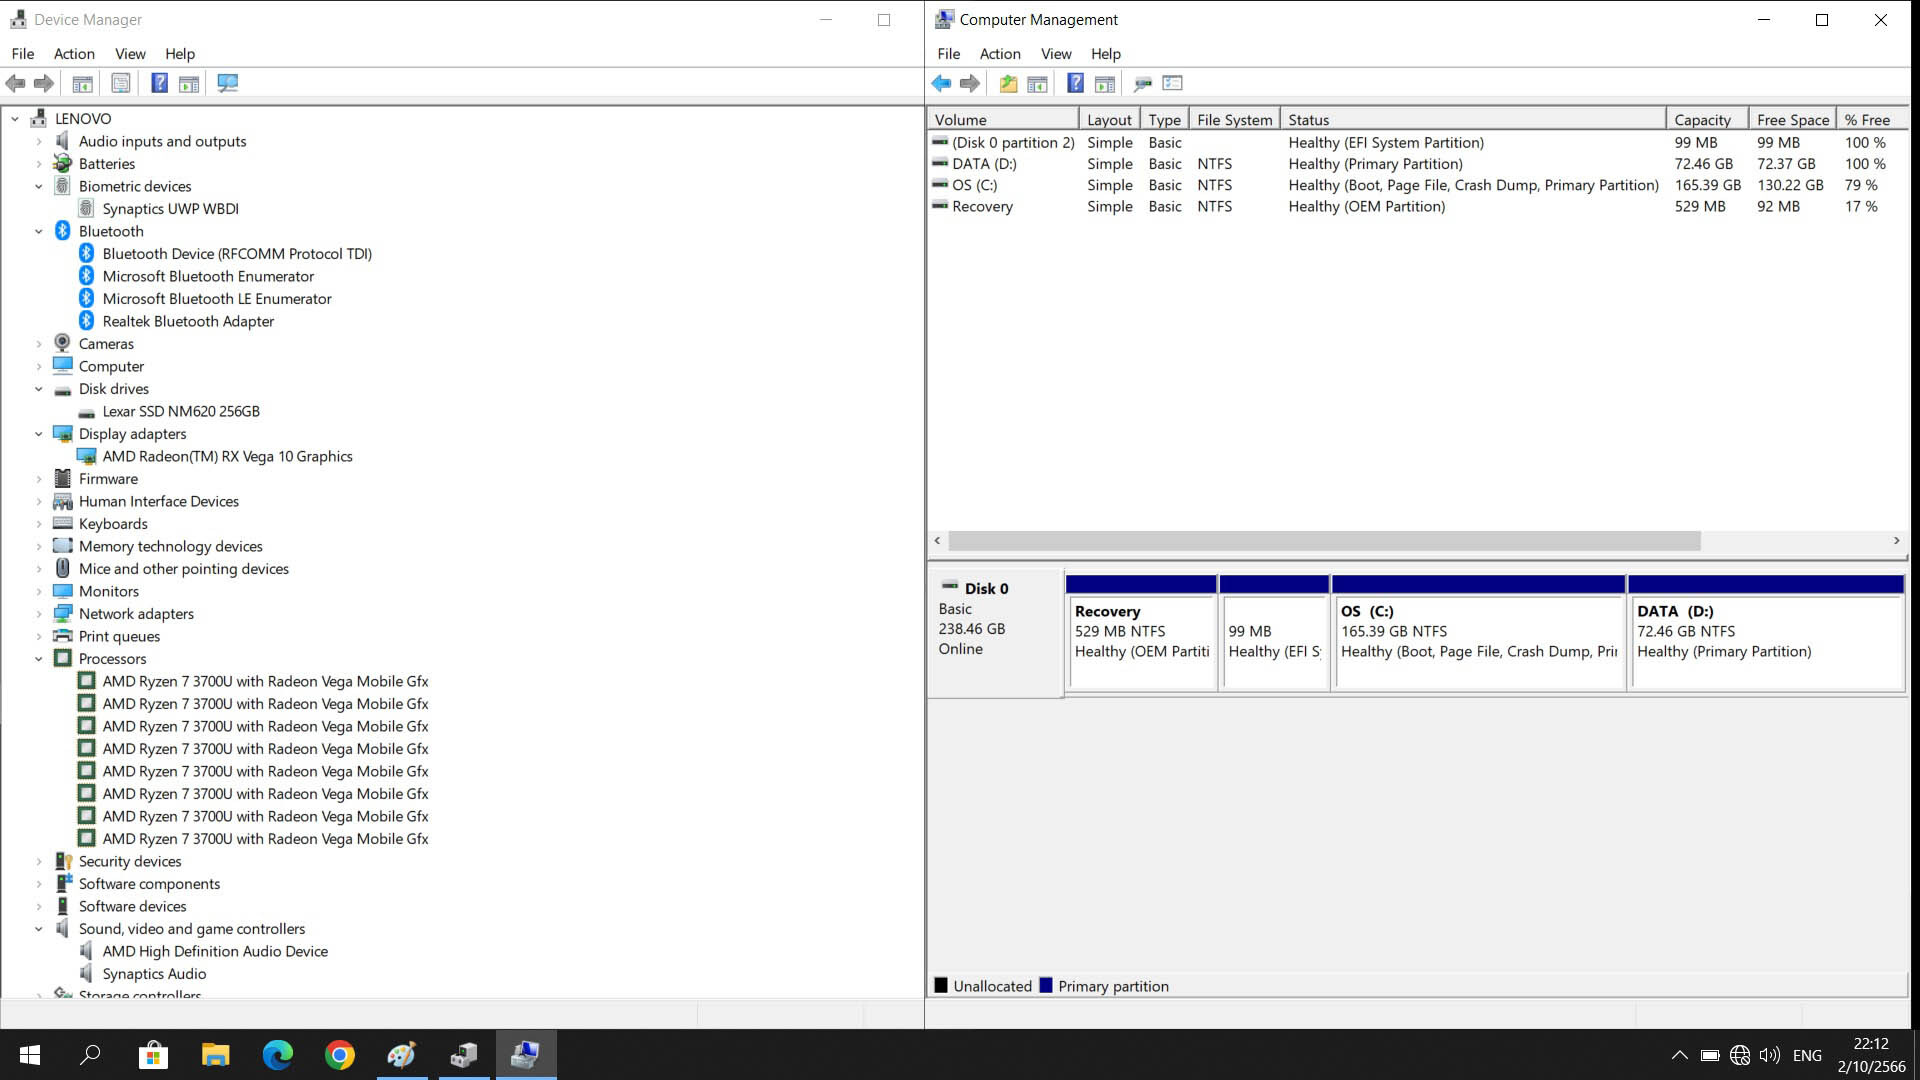Open File Explorer from taskbar
This screenshot has height=1080, width=1920.
coord(215,1055)
